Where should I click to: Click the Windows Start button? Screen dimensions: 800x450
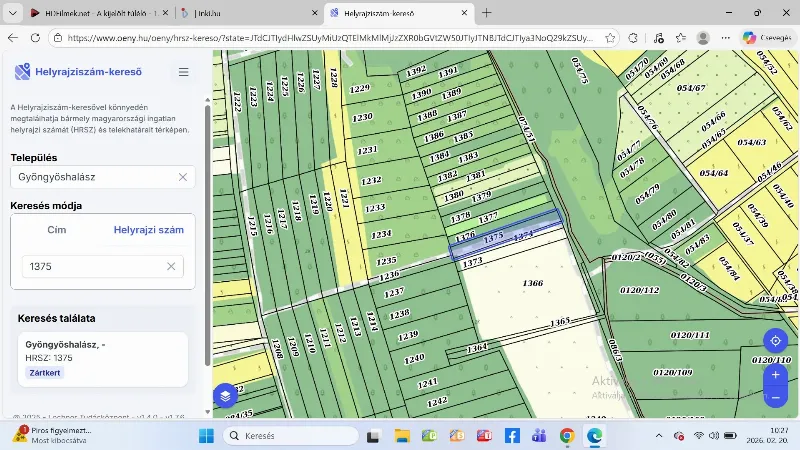207,436
